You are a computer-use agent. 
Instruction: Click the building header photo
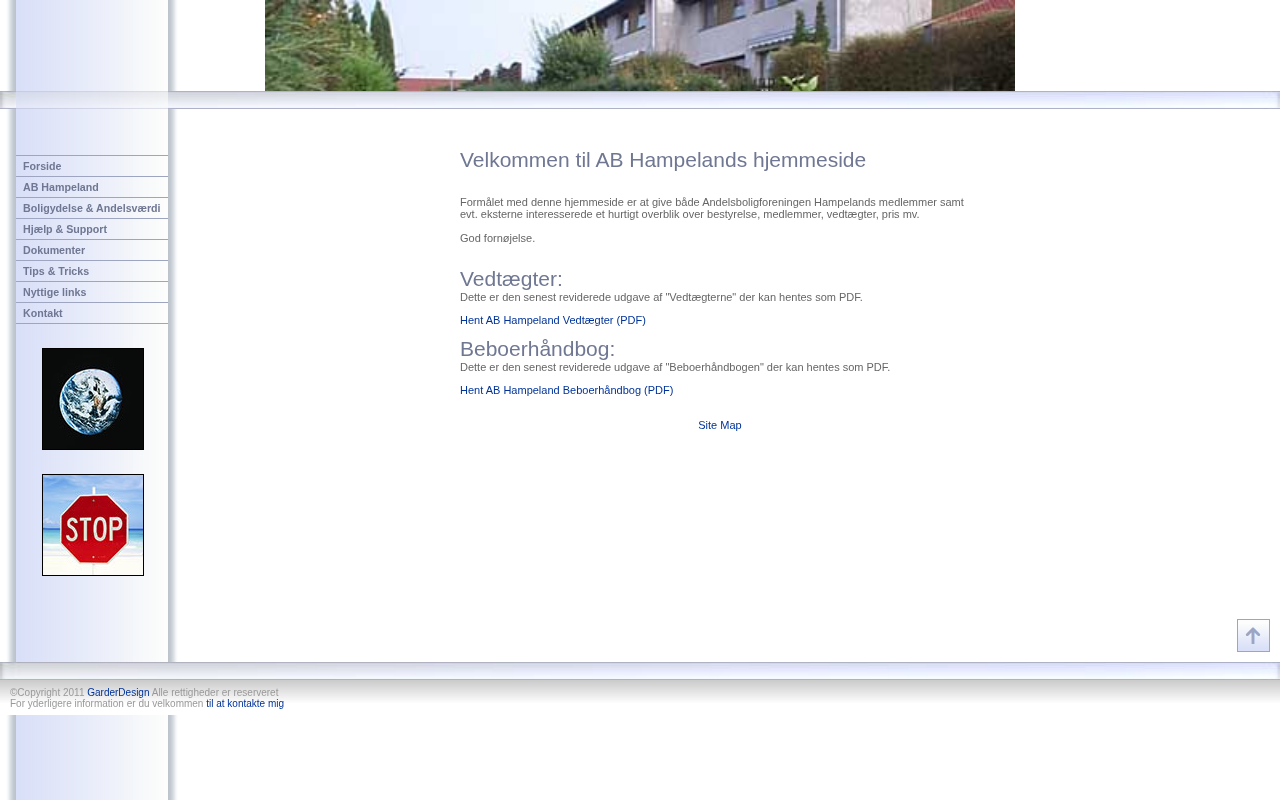pyautogui.click(x=640, y=45)
